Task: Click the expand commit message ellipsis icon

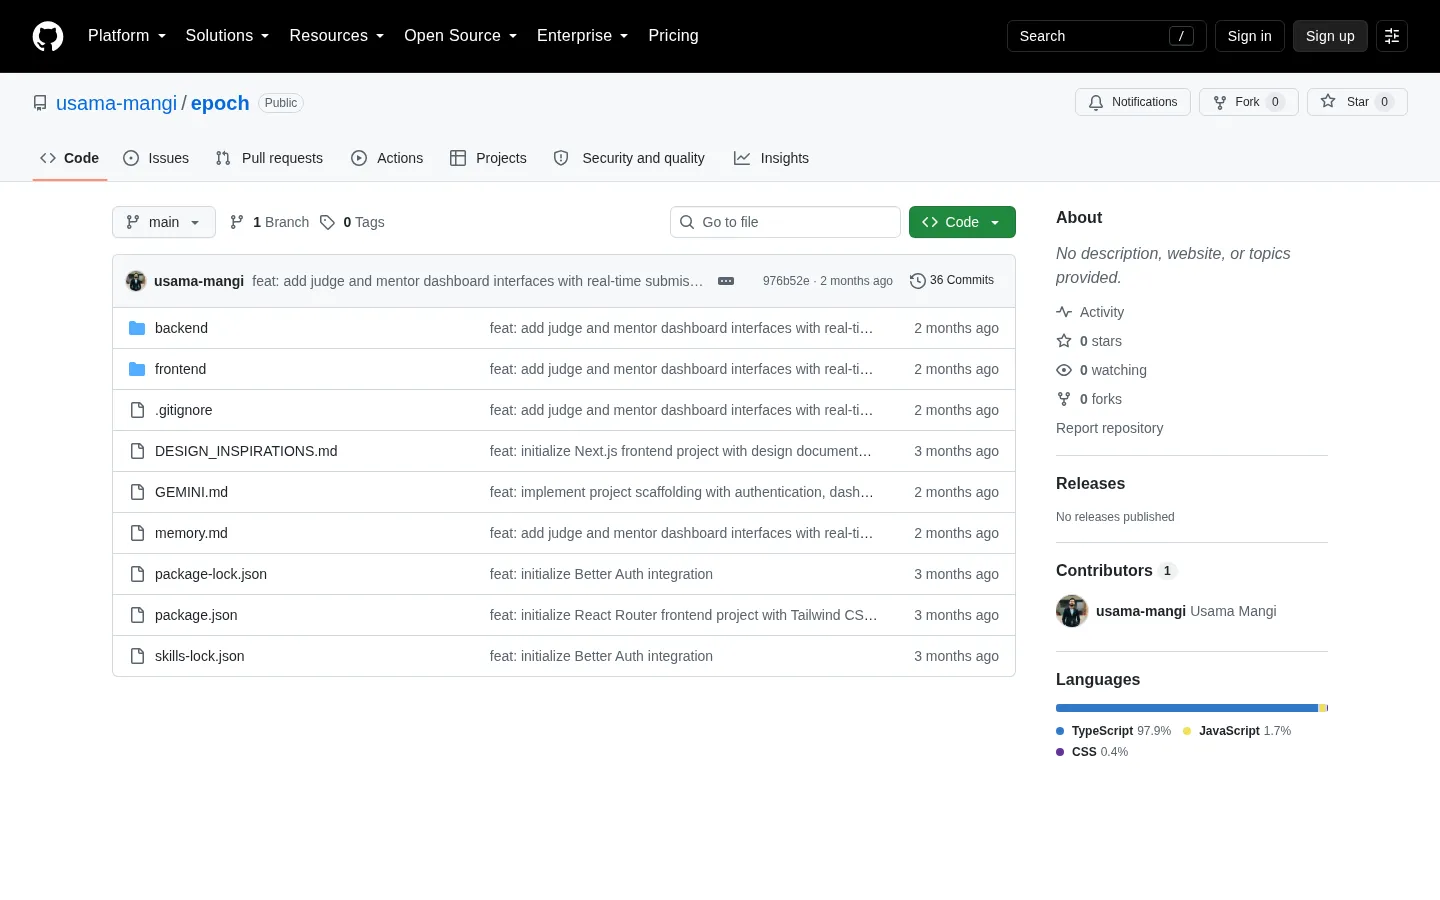Action: [726, 281]
